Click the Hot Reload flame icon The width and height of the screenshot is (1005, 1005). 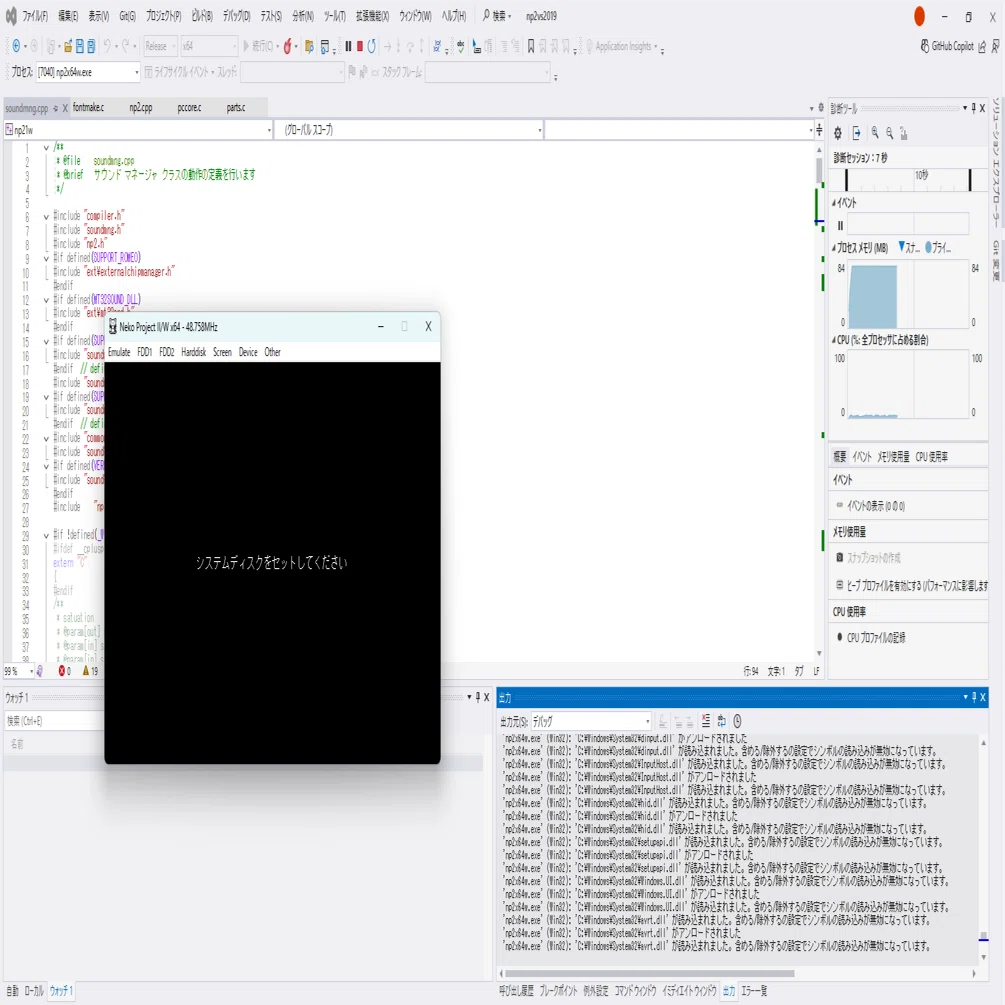click(x=288, y=46)
